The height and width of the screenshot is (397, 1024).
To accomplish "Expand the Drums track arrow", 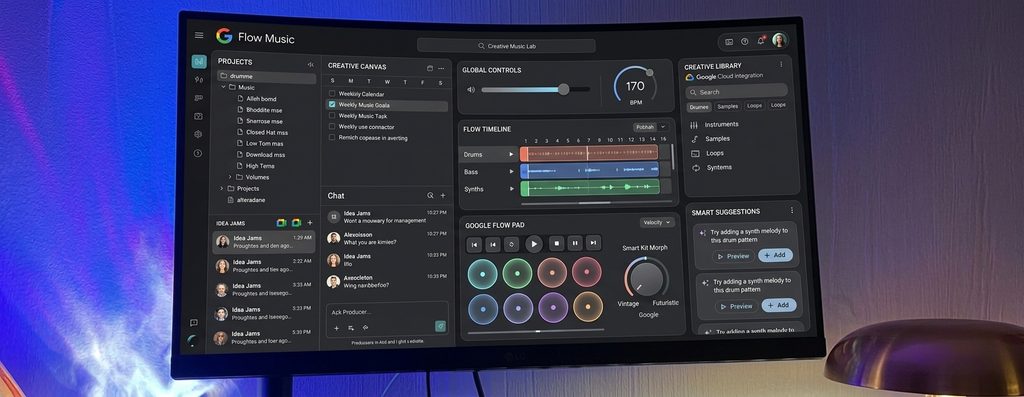I will (512, 155).
